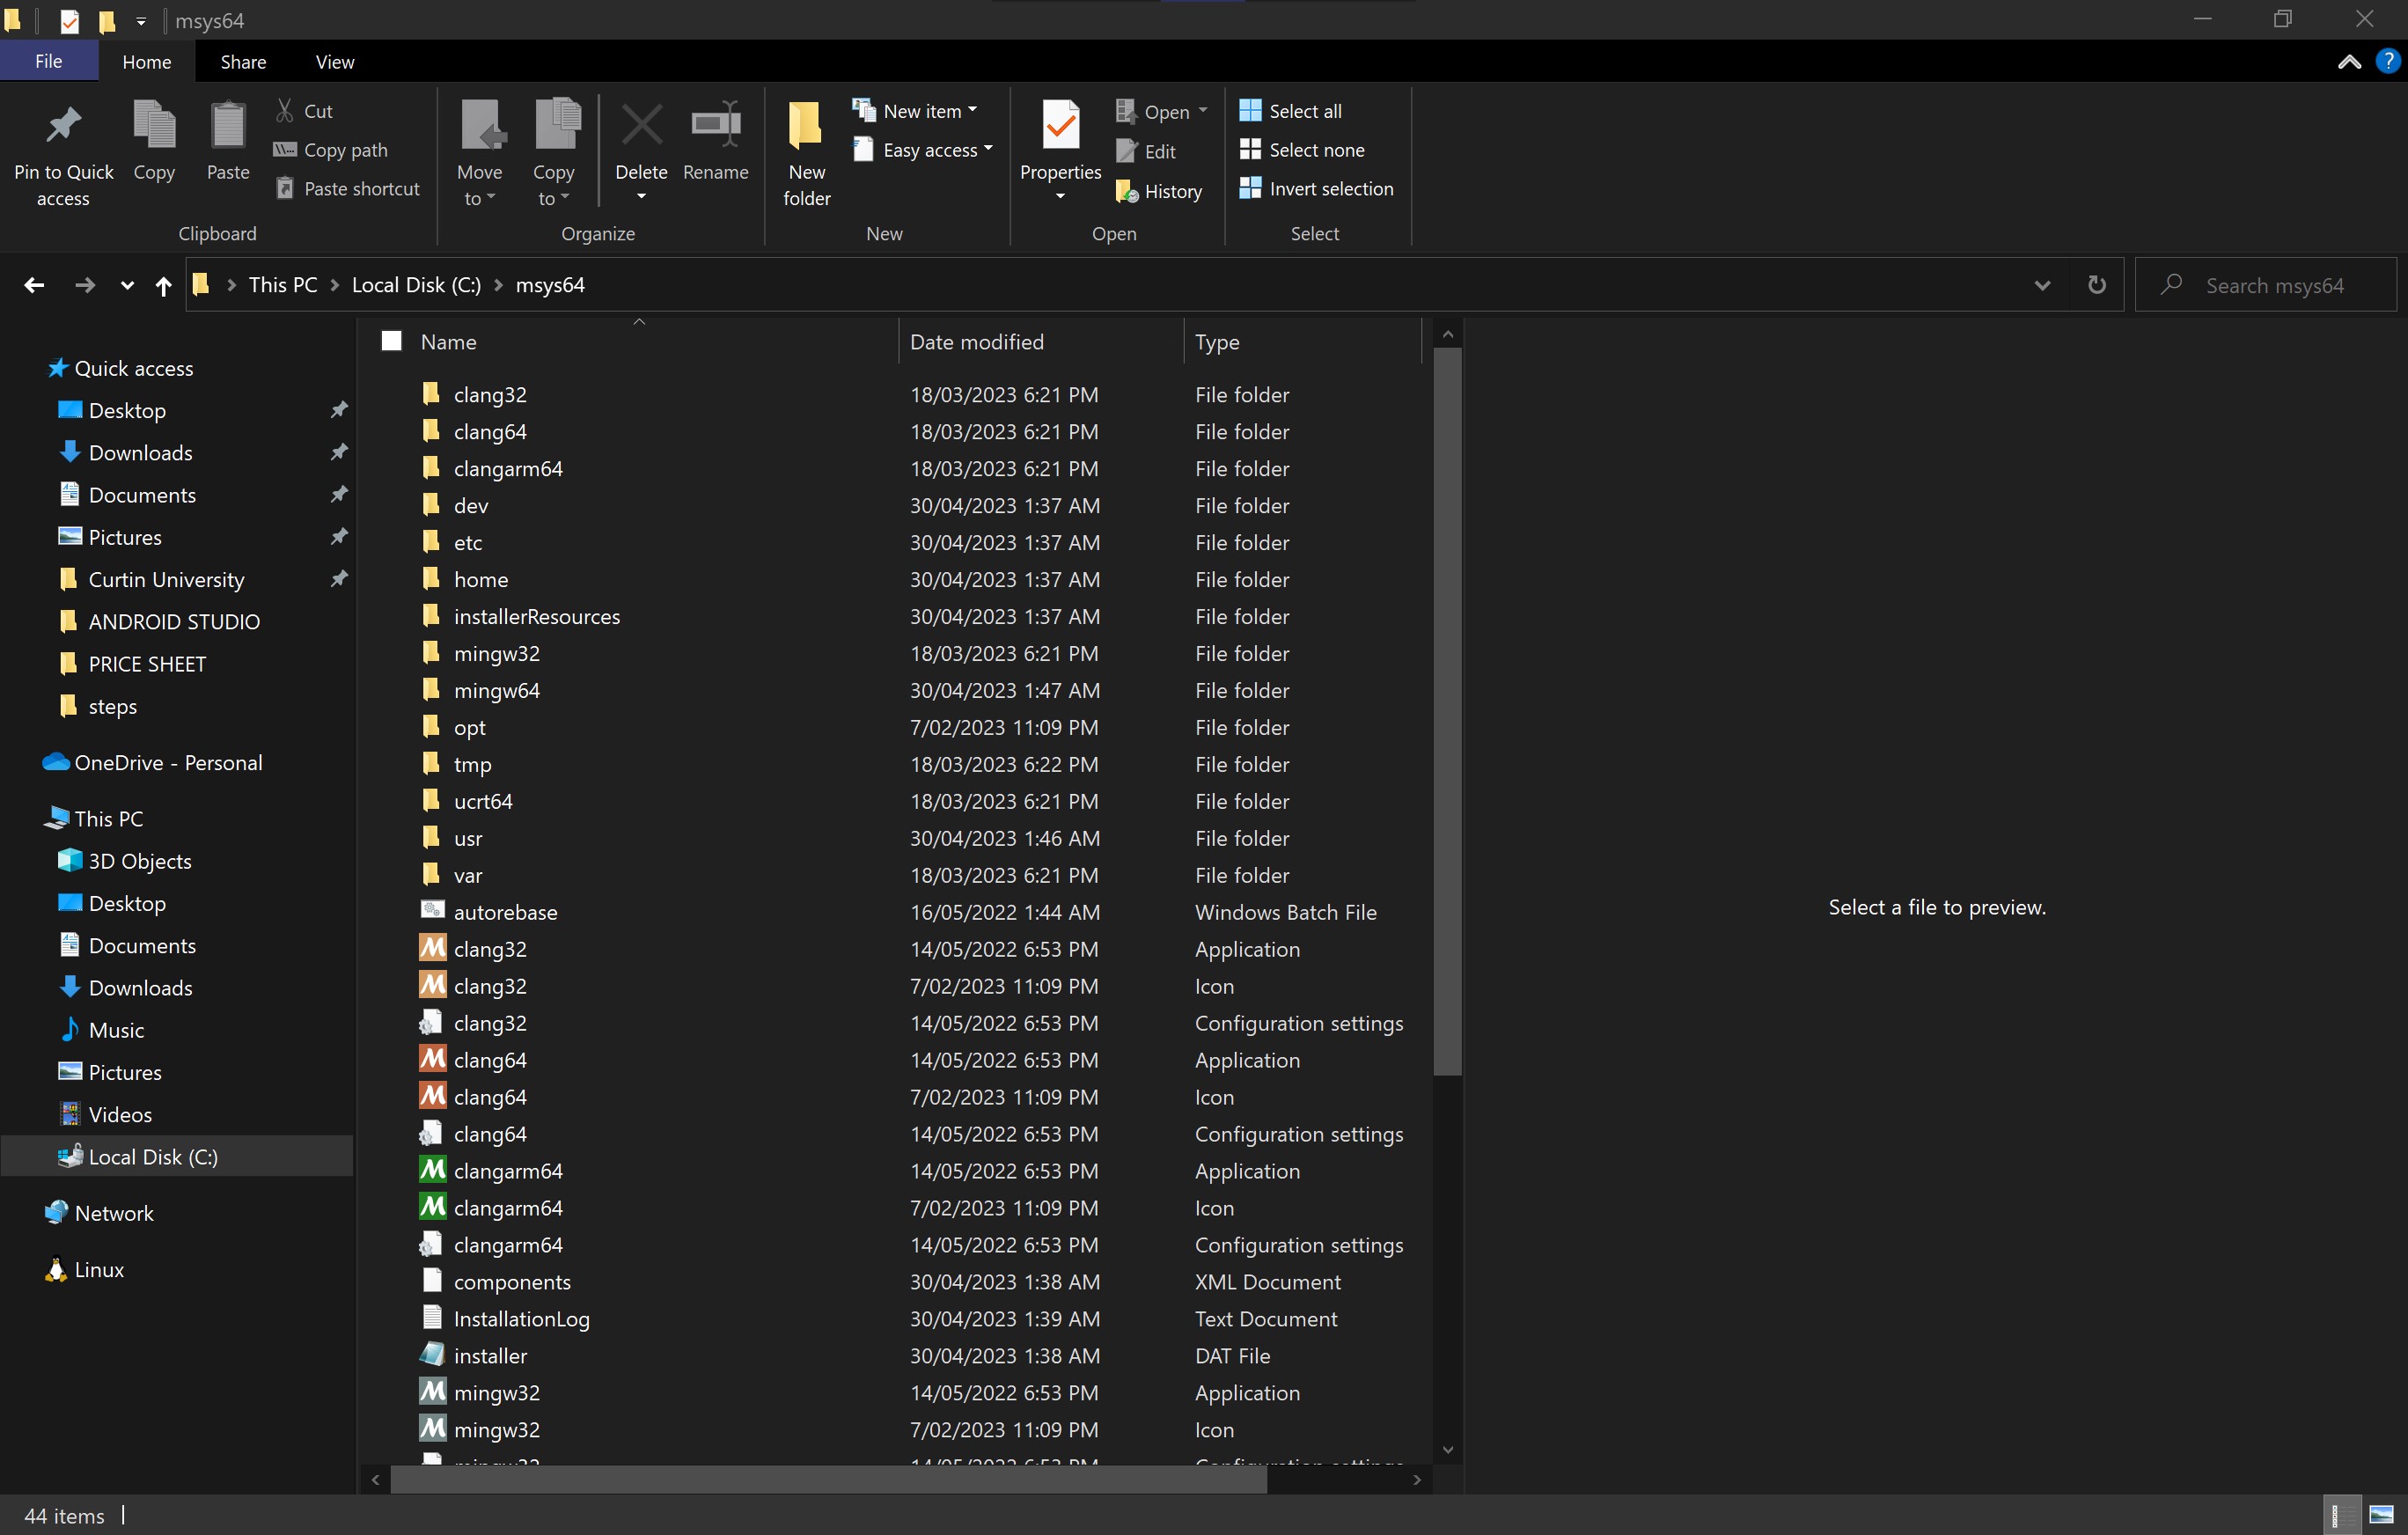Refresh the msys64 folder view
Viewport: 2408px width, 1535px height.
tap(2097, 285)
